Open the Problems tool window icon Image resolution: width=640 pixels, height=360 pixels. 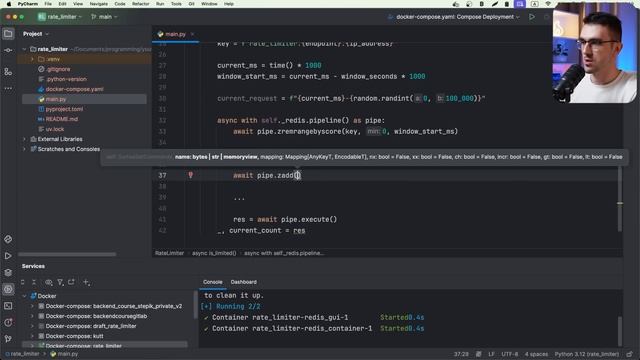[x=8, y=322]
